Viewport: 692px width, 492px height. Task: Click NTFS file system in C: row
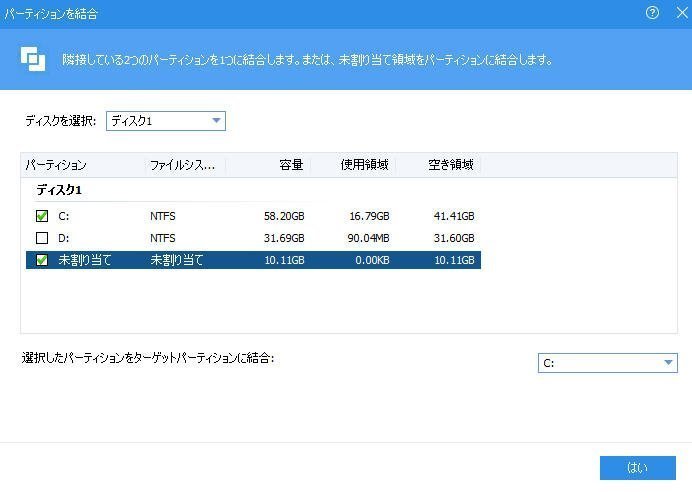[x=163, y=216]
